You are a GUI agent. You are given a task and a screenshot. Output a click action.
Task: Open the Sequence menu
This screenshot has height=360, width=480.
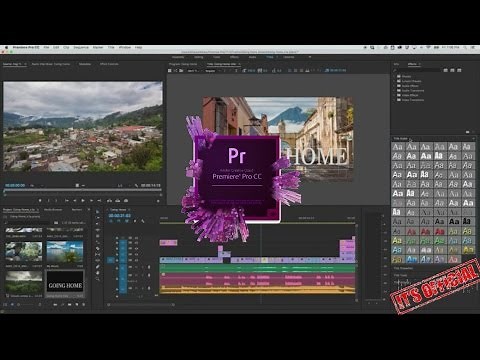[x=81, y=47]
